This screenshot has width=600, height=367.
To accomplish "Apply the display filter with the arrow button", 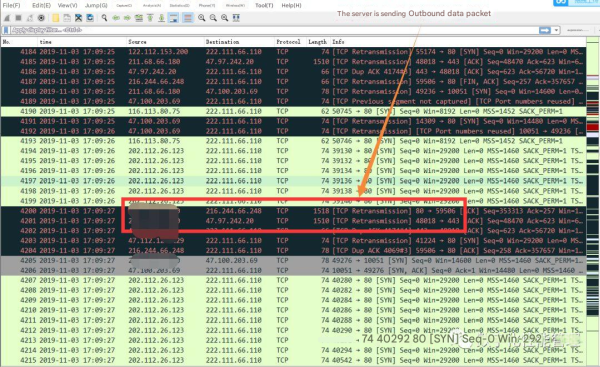I will [x=545, y=30].
